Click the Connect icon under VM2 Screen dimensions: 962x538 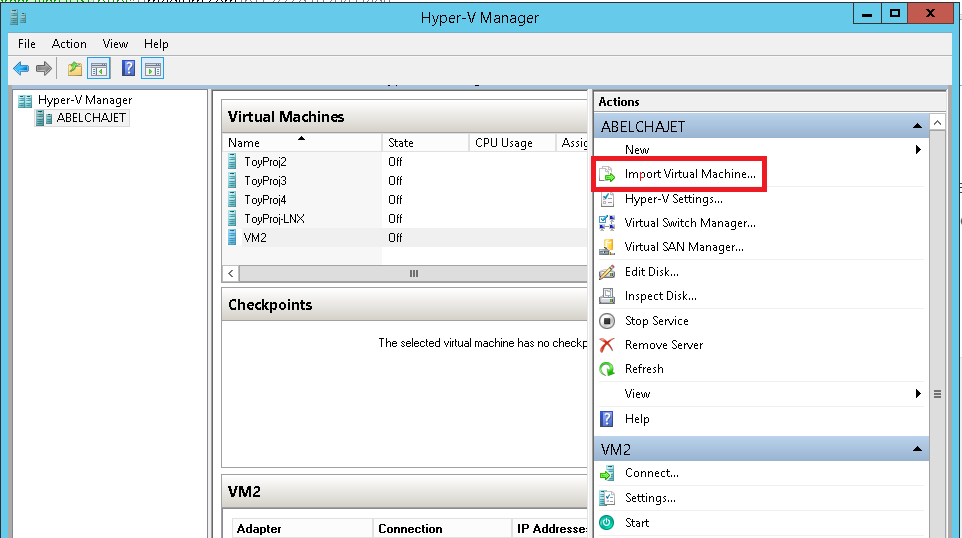point(607,473)
